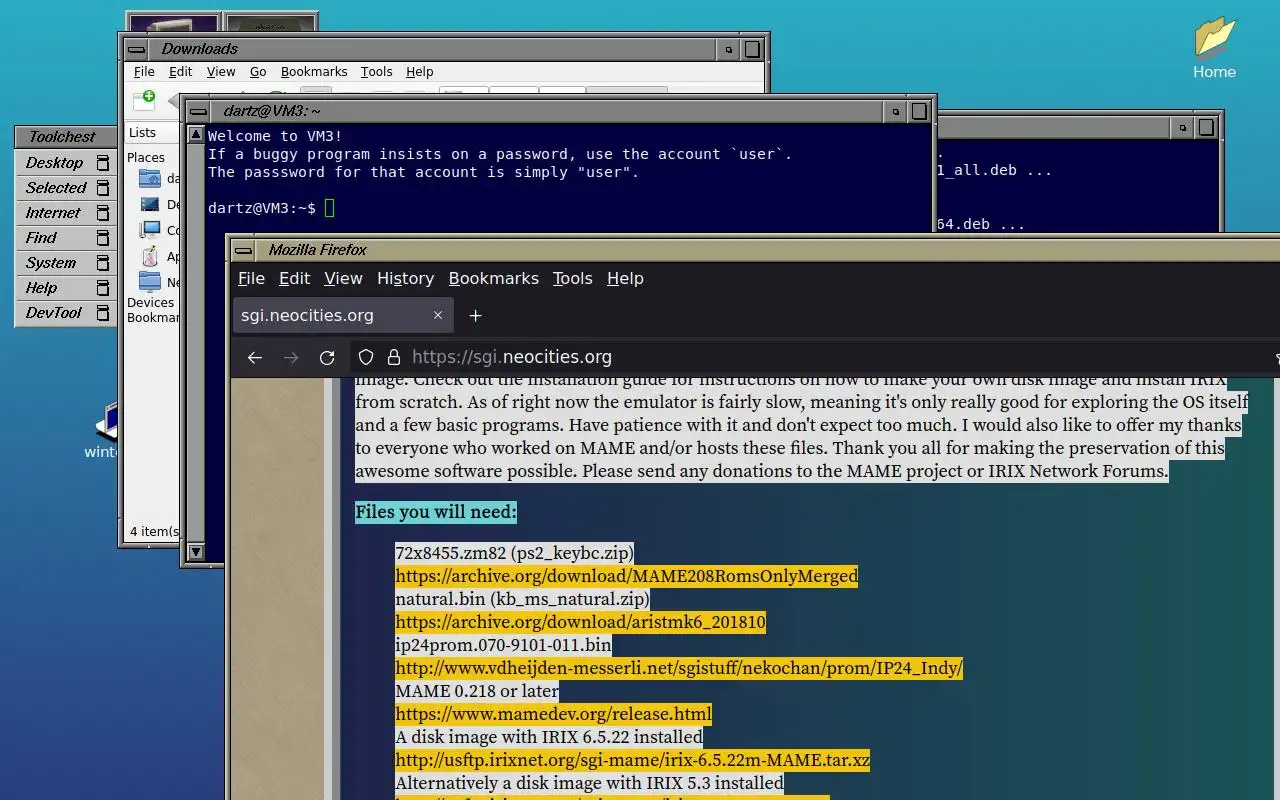This screenshot has height=800, width=1280.
Task: Open File menu in Downloads window
Action: coord(144,72)
